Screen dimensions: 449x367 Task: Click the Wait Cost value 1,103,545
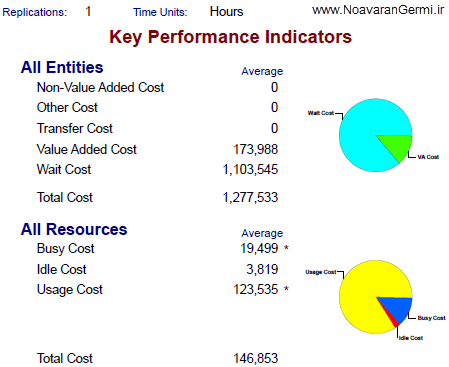(250, 170)
